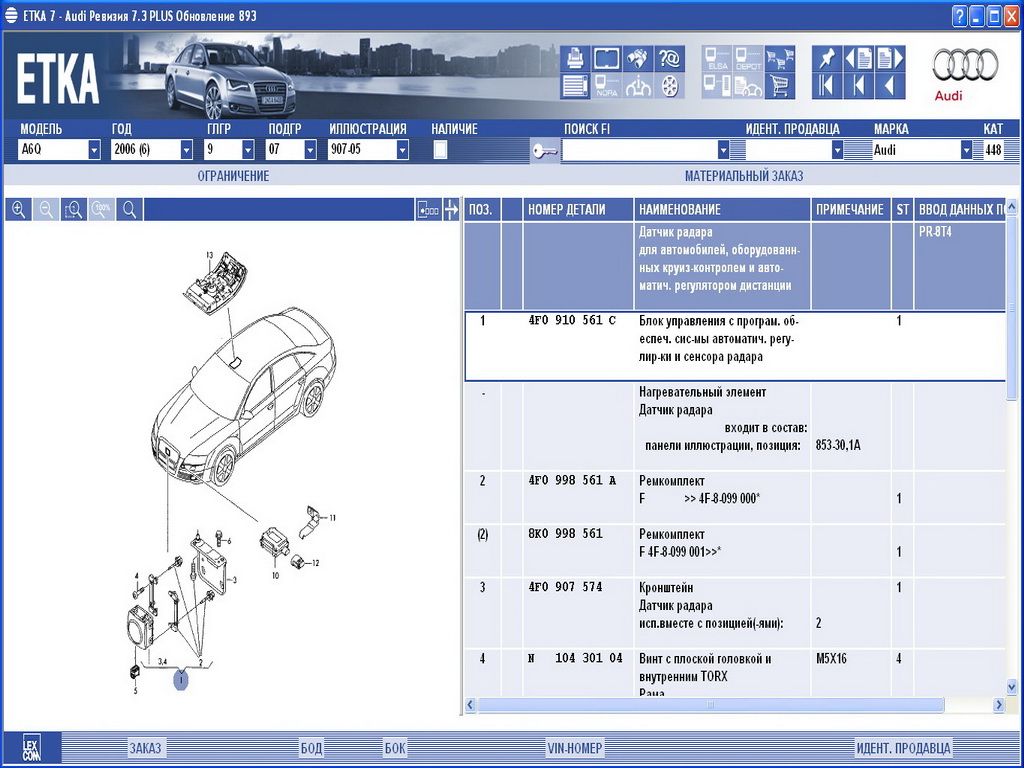Zoom out of the illustration
Image resolution: width=1024 pixels, height=768 pixels.
click(46, 210)
